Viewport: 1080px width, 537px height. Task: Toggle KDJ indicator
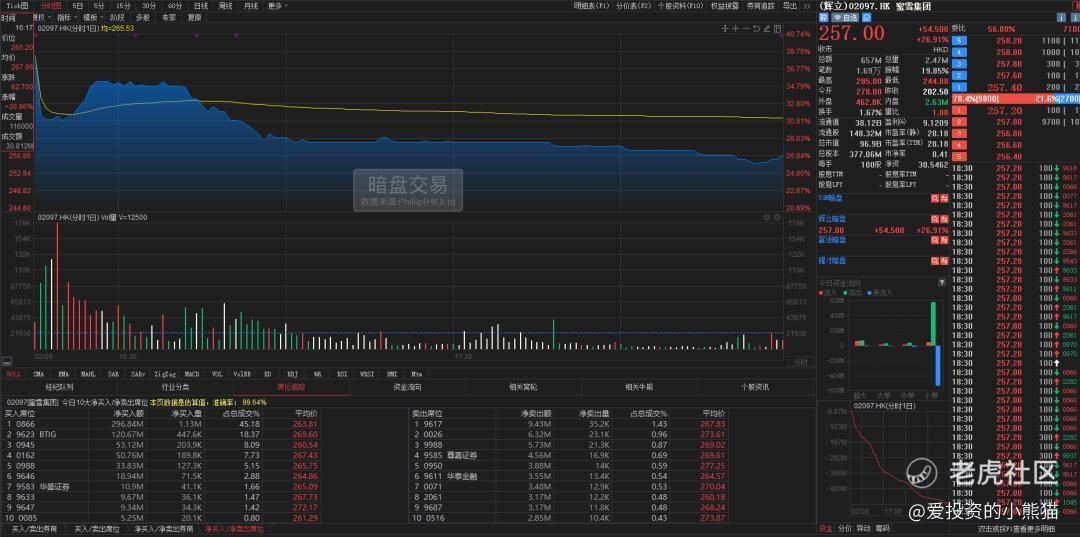coord(291,374)
